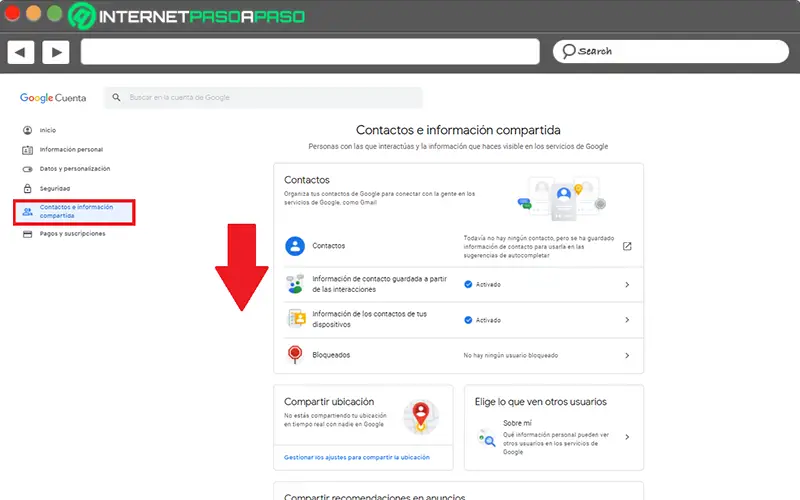Viewport: 800px width, 500px height.
Task: Click Activado checkmark for interaction contact info
Action: tap(468, 285)
